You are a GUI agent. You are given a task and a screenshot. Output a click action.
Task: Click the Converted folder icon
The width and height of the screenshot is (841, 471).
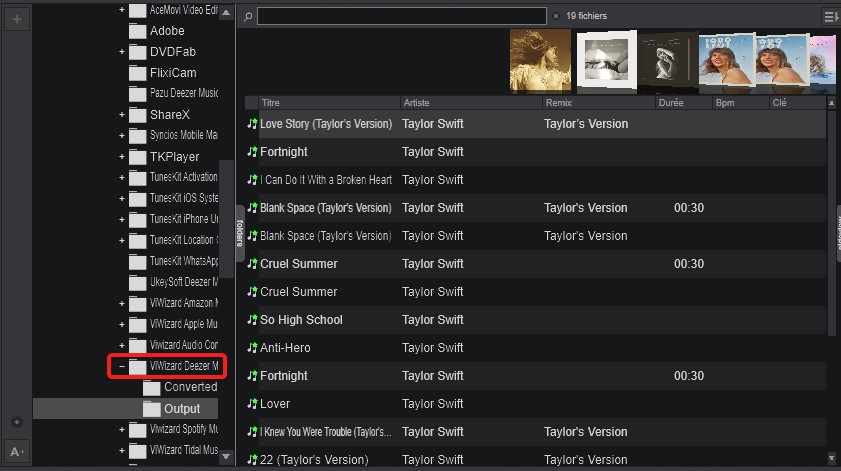point(152,387)
